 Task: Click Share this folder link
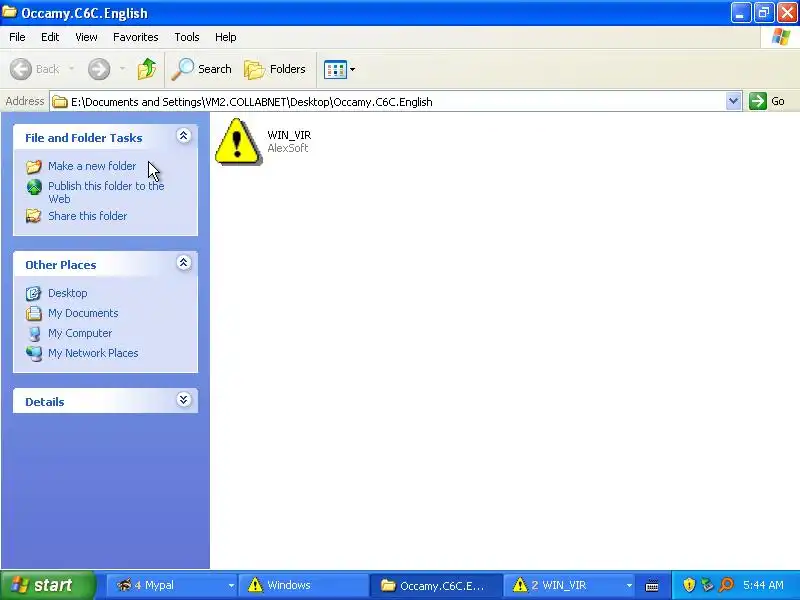point(88,216)
